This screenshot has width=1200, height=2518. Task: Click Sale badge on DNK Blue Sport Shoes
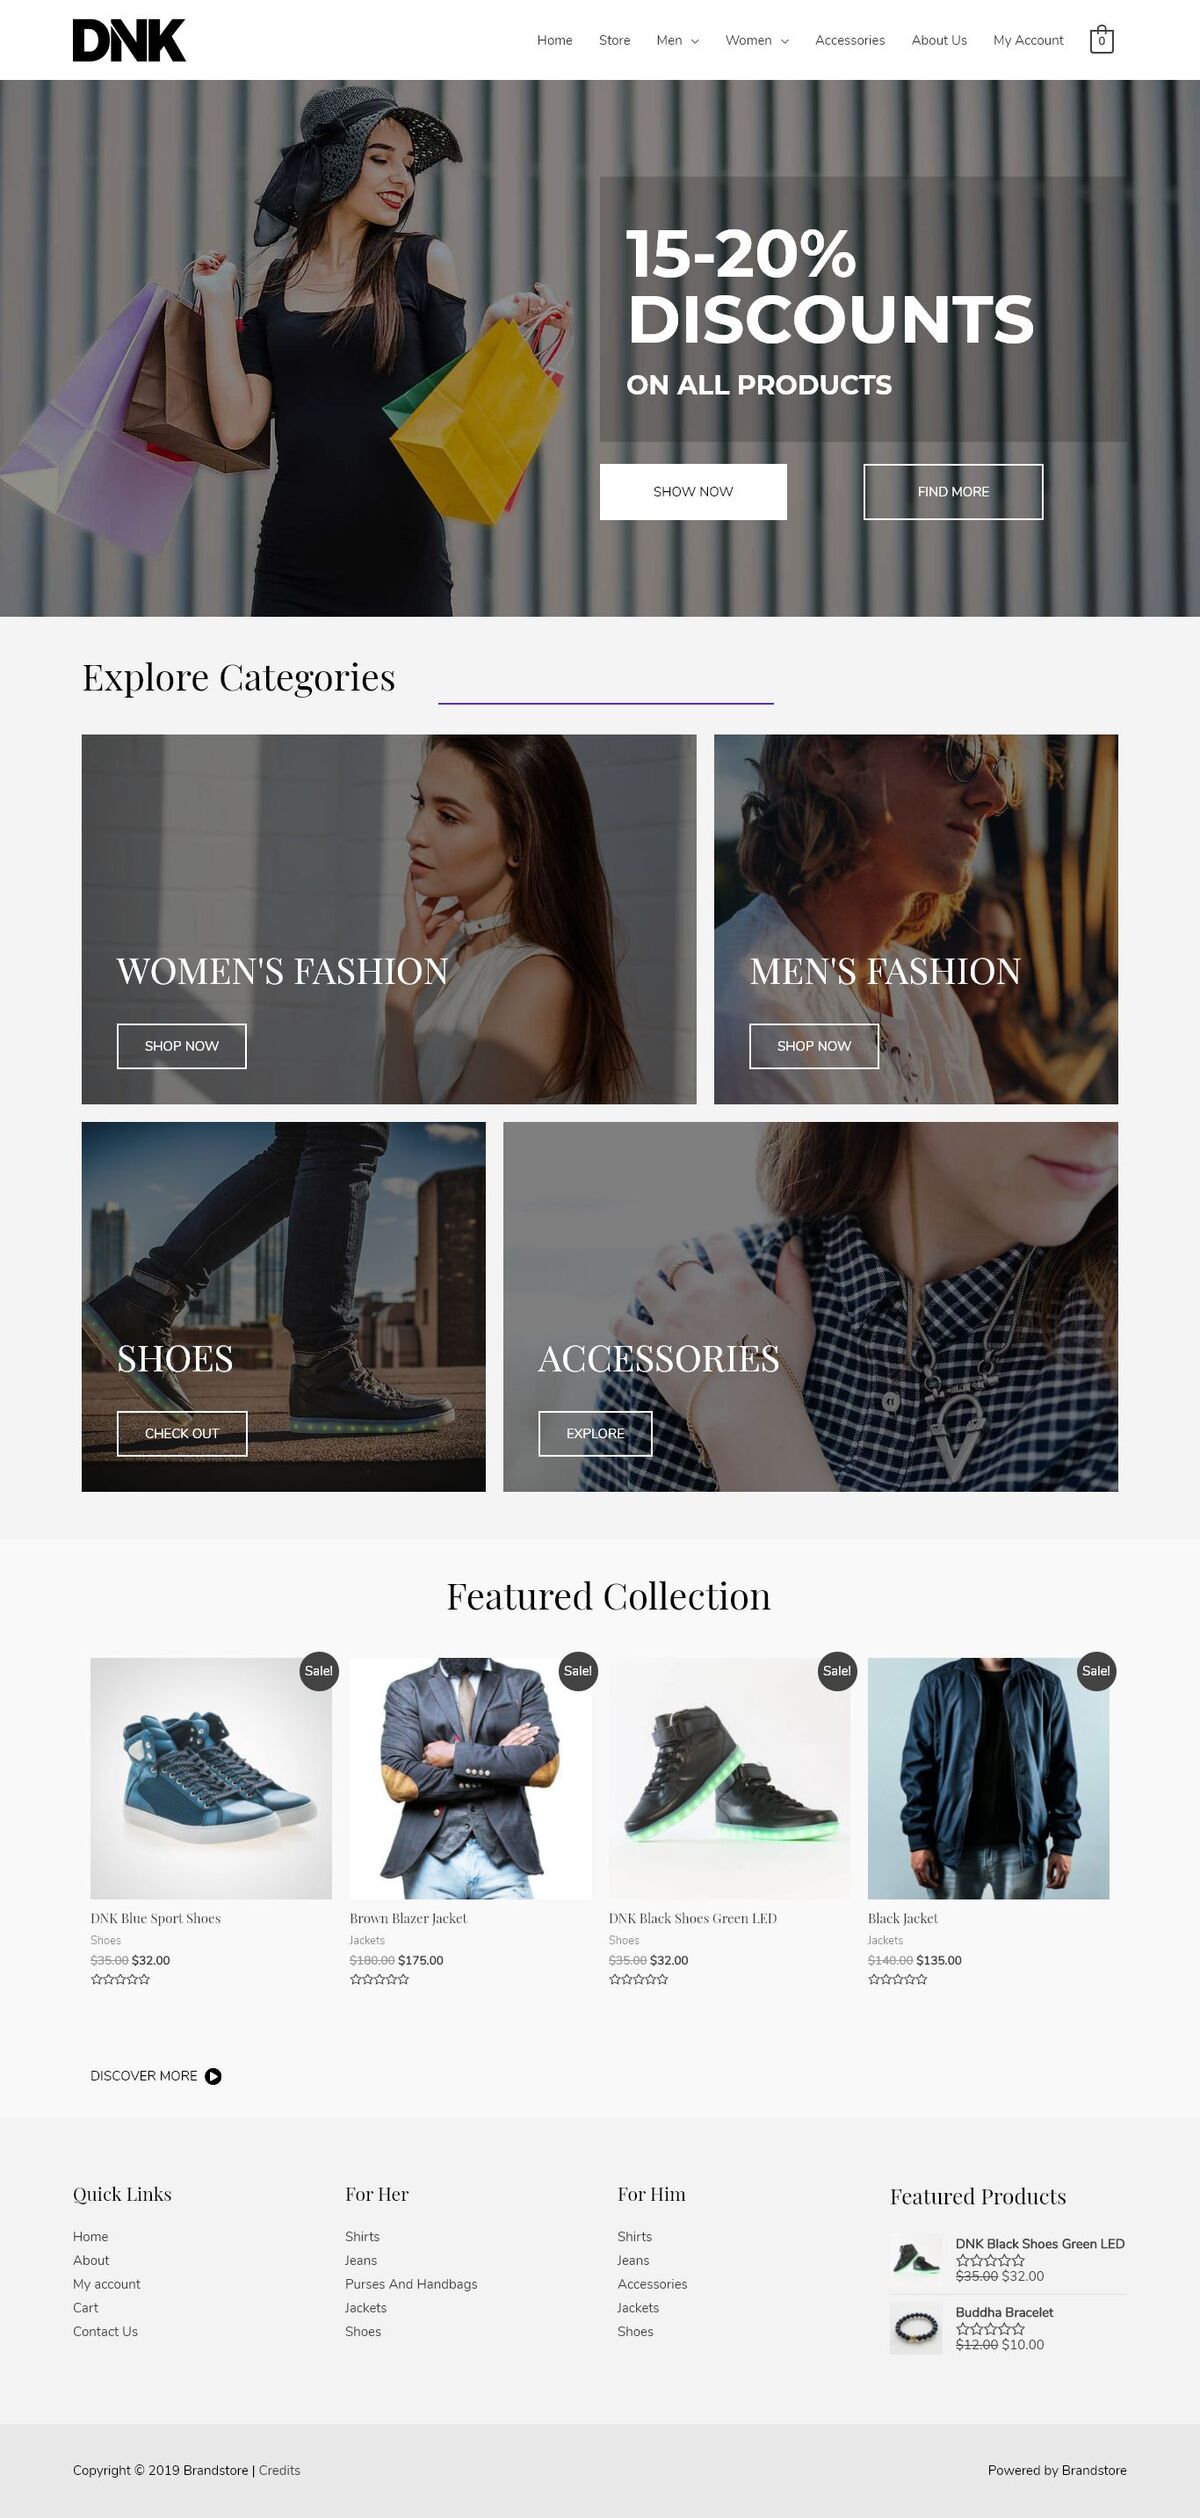(319, 1671)
